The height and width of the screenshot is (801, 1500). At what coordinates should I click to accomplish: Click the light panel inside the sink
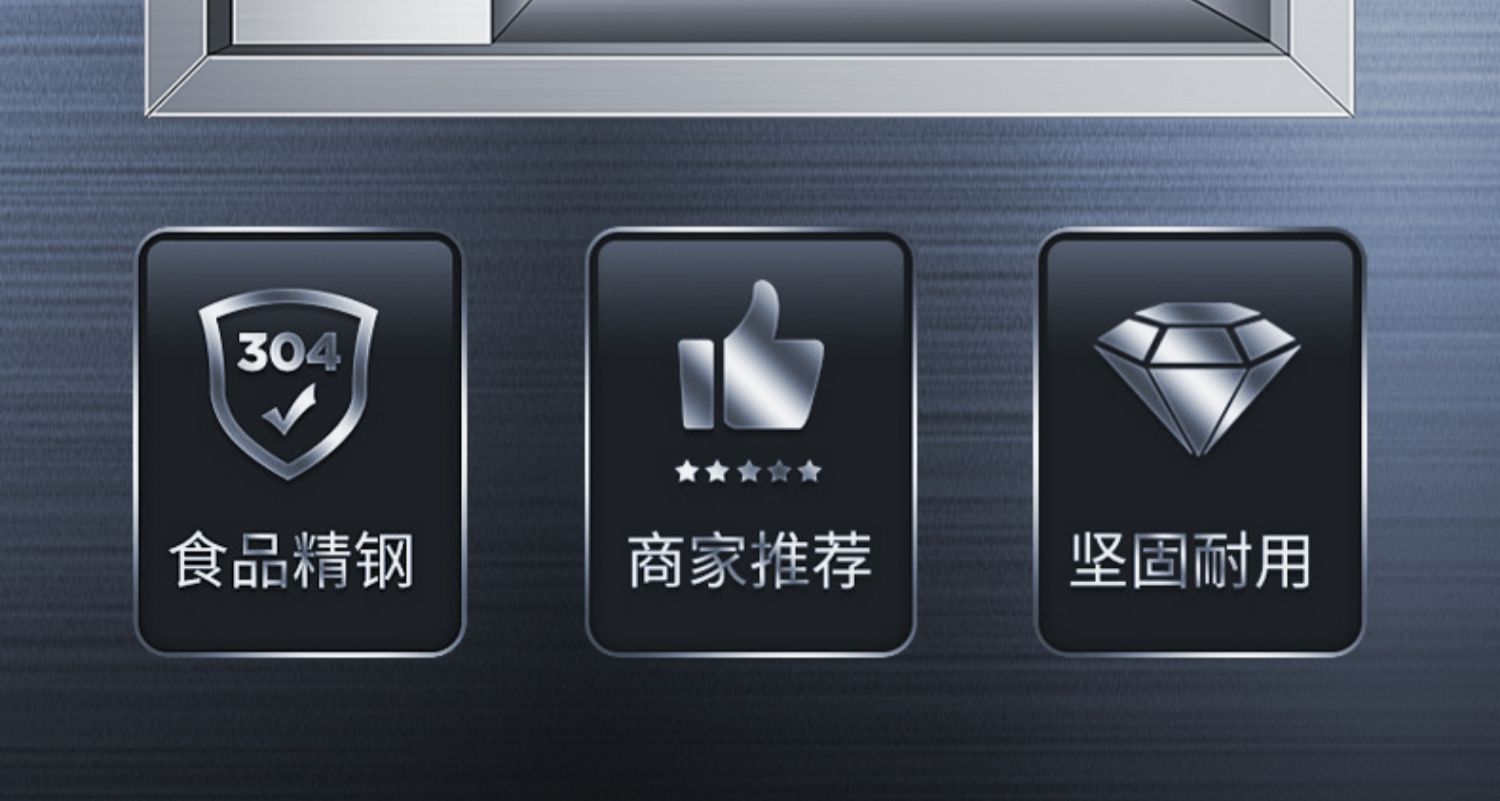(362, 20)
